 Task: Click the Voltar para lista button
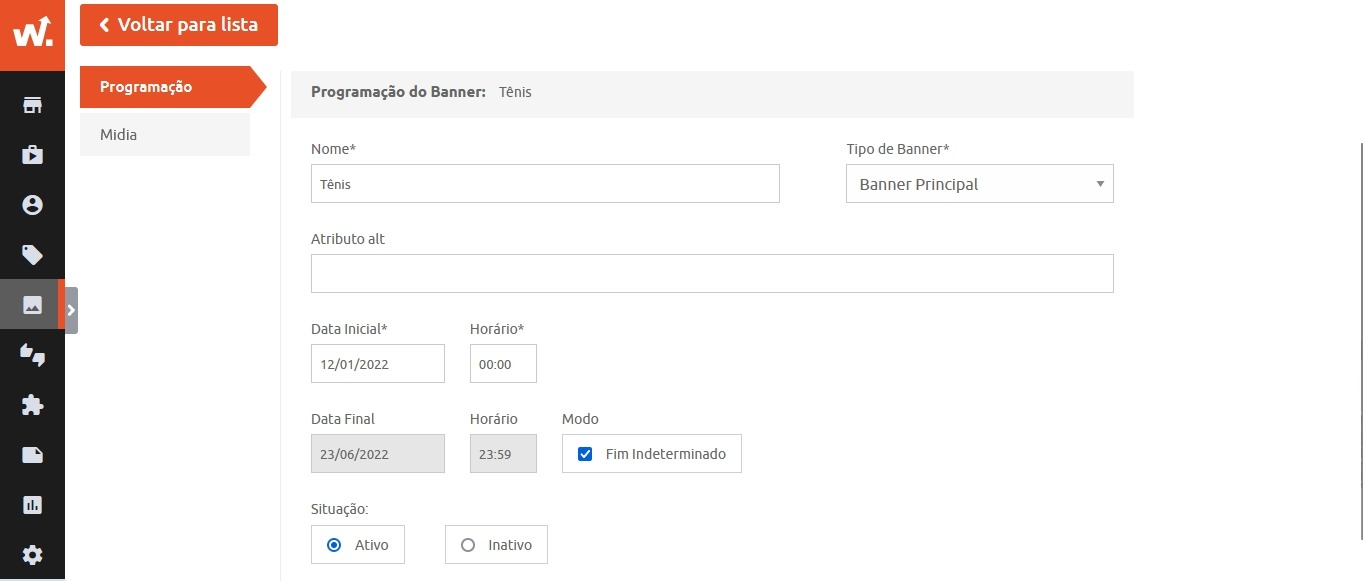point(179,25)
